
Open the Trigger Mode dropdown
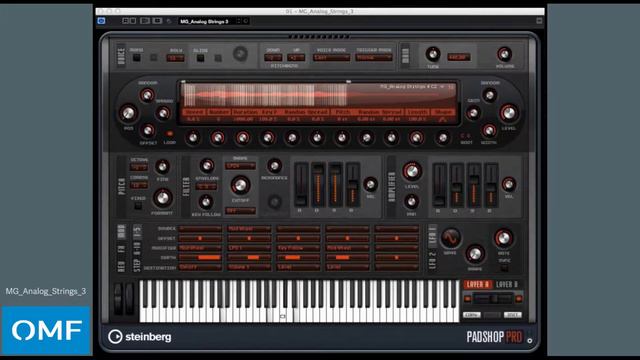(374, 58)
